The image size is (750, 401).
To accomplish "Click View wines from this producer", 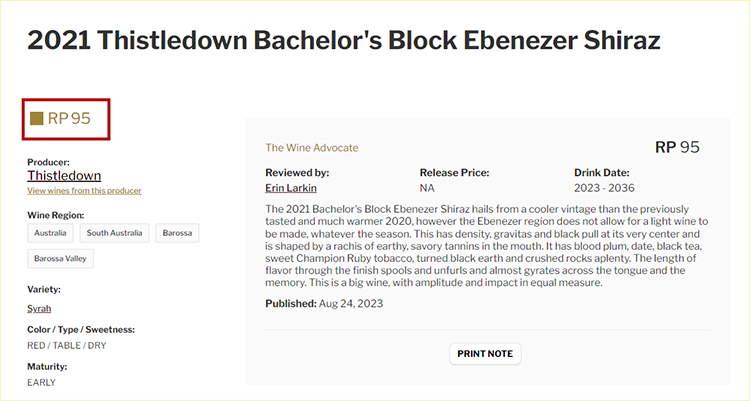I will pos(84,190).
